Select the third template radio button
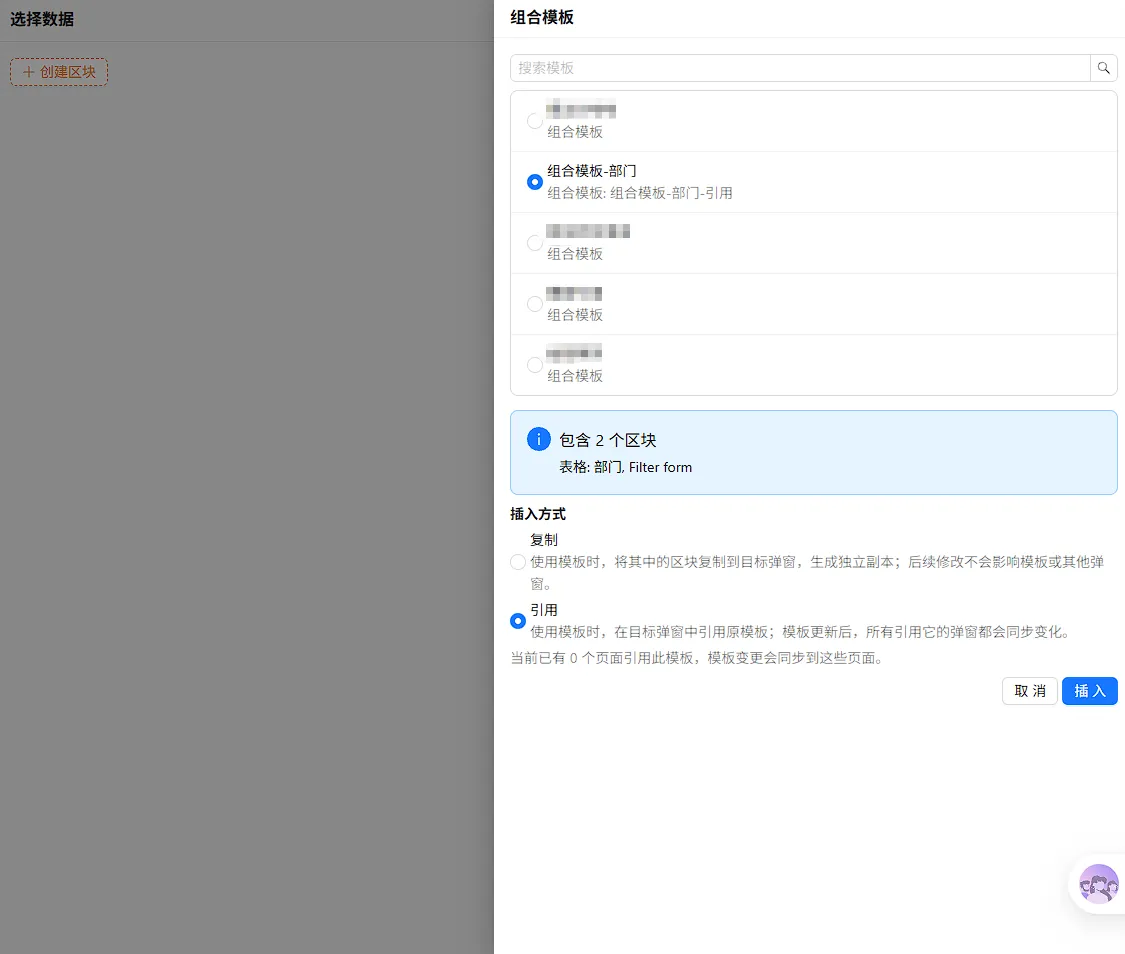This screenshot has height=954, width=1125. (x=535, y=243)
